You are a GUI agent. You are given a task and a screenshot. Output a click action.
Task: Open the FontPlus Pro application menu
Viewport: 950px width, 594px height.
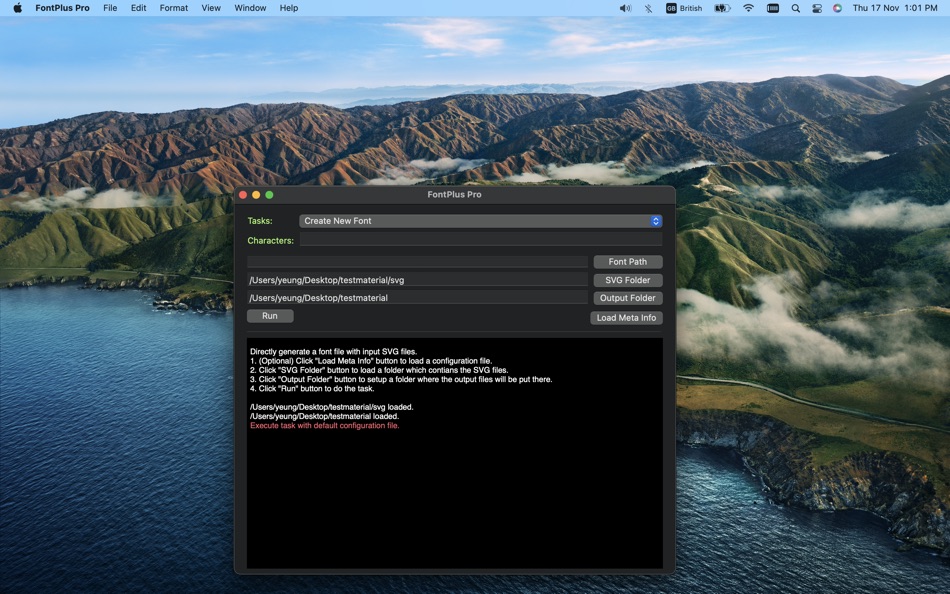click(x=62, y=8)
